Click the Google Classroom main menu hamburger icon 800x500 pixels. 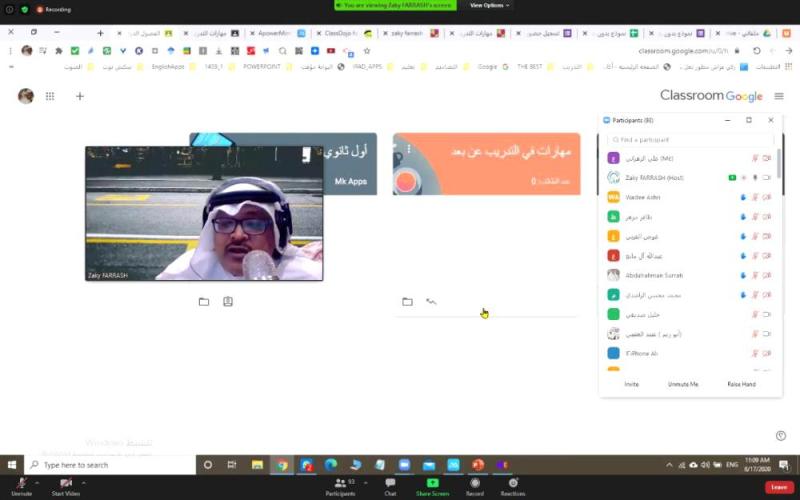click(x=779, y=96)
